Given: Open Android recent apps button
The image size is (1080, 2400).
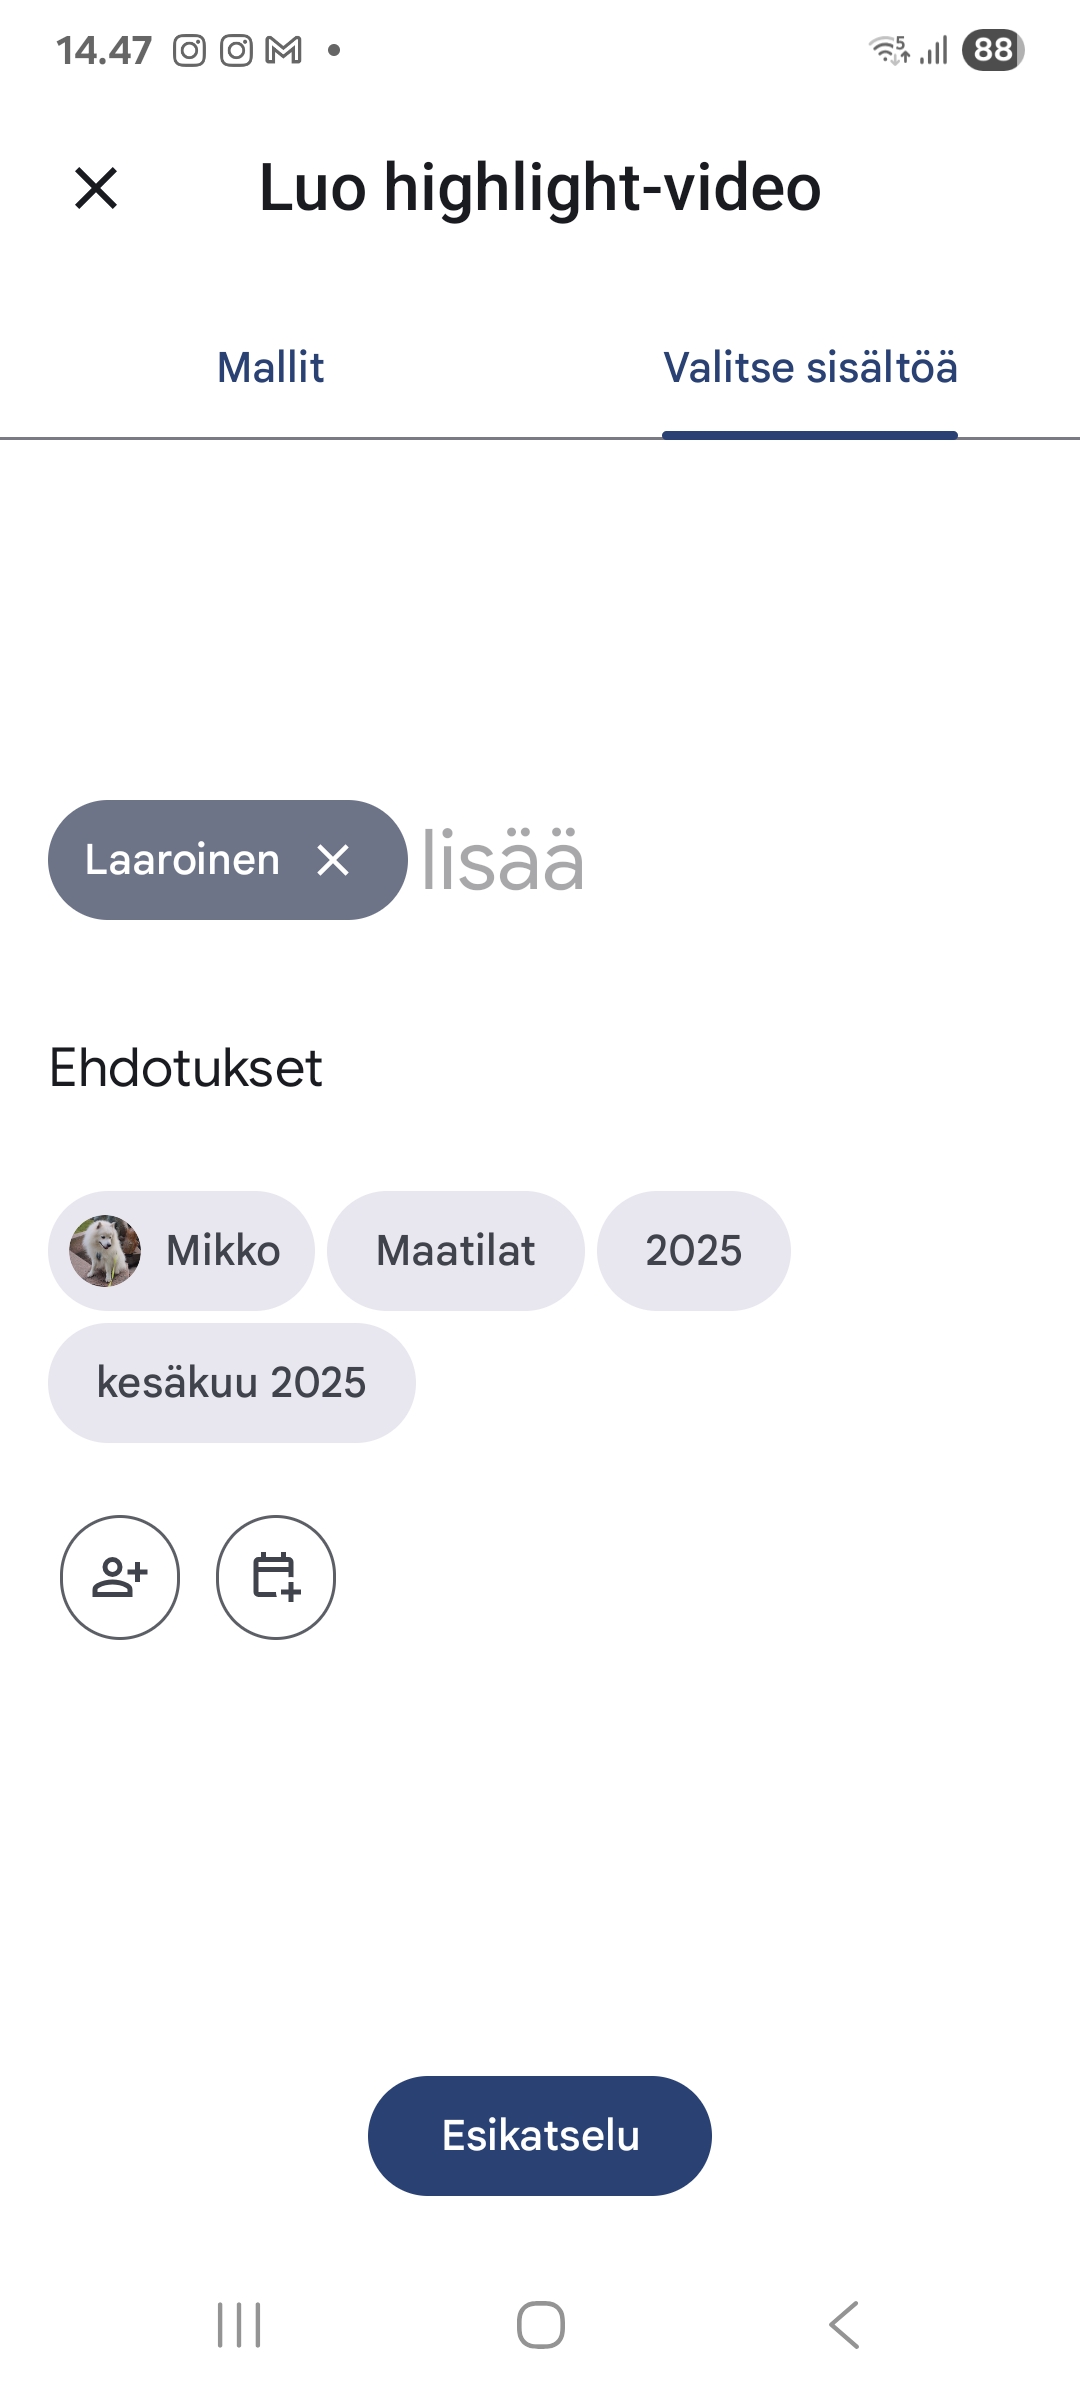Looking at the screenshot, I should point(239,2324).
